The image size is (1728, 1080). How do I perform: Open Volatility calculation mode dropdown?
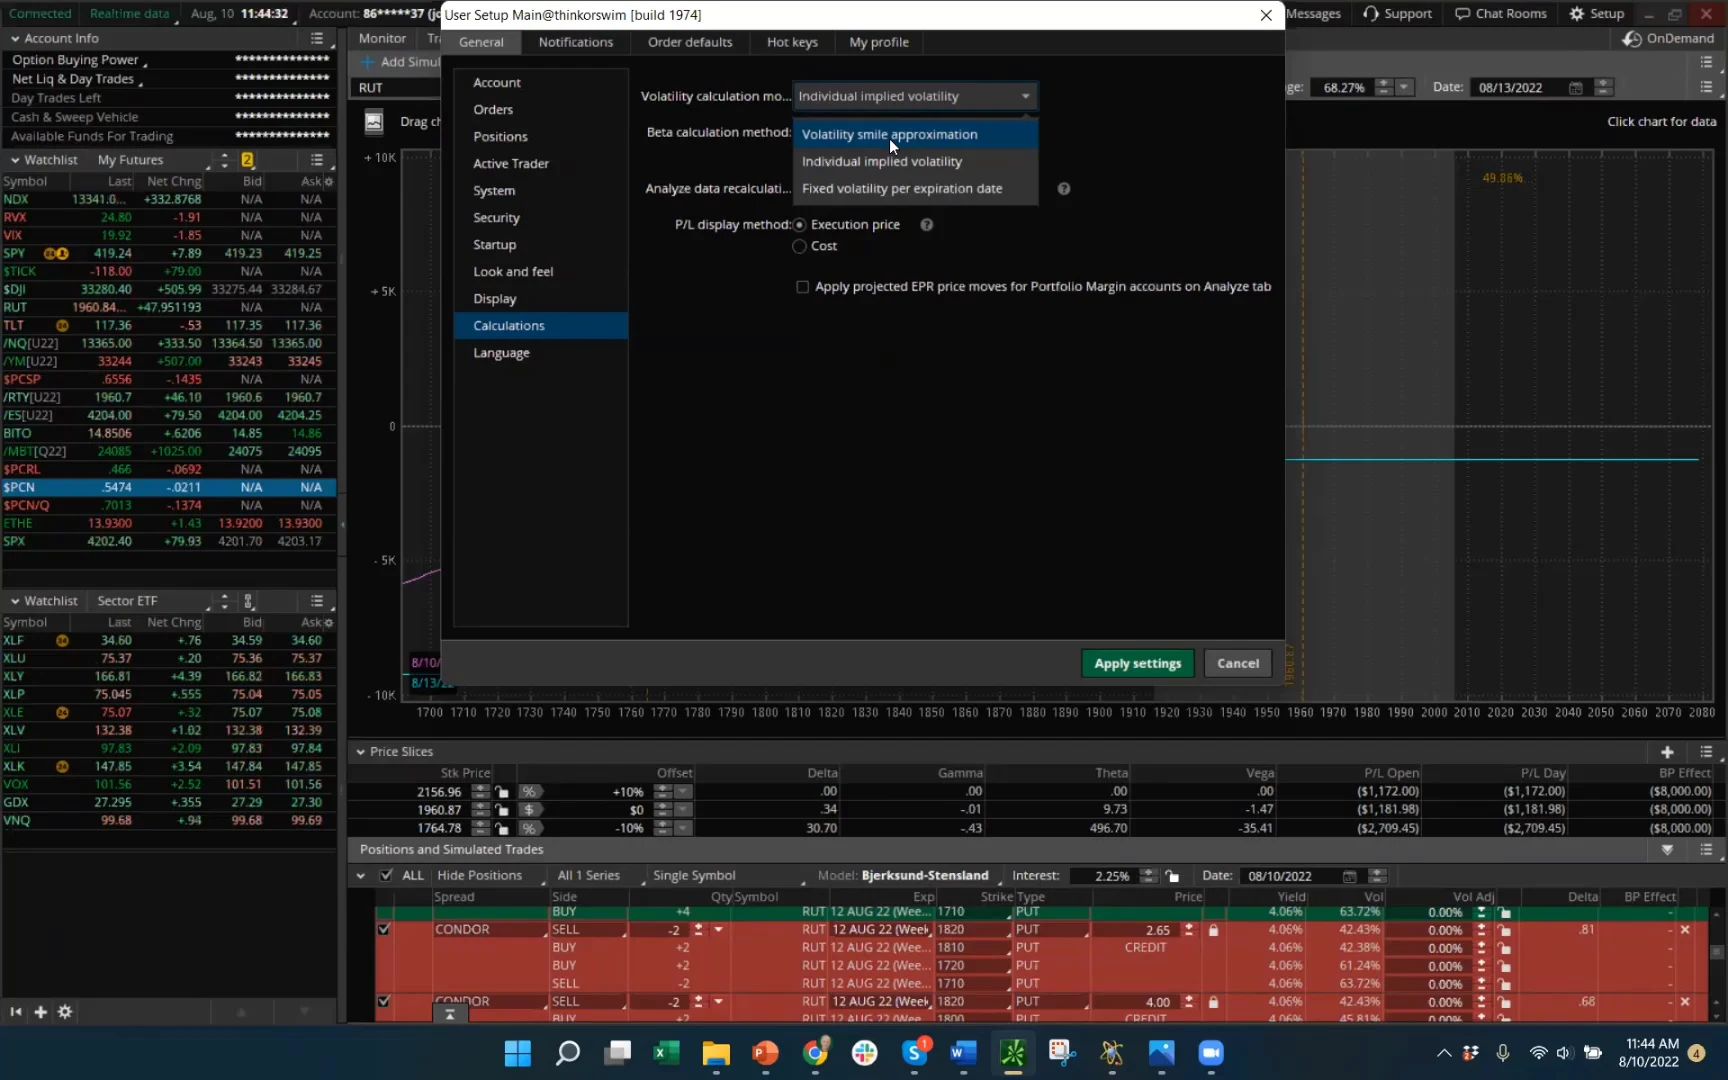click(915, 96)
